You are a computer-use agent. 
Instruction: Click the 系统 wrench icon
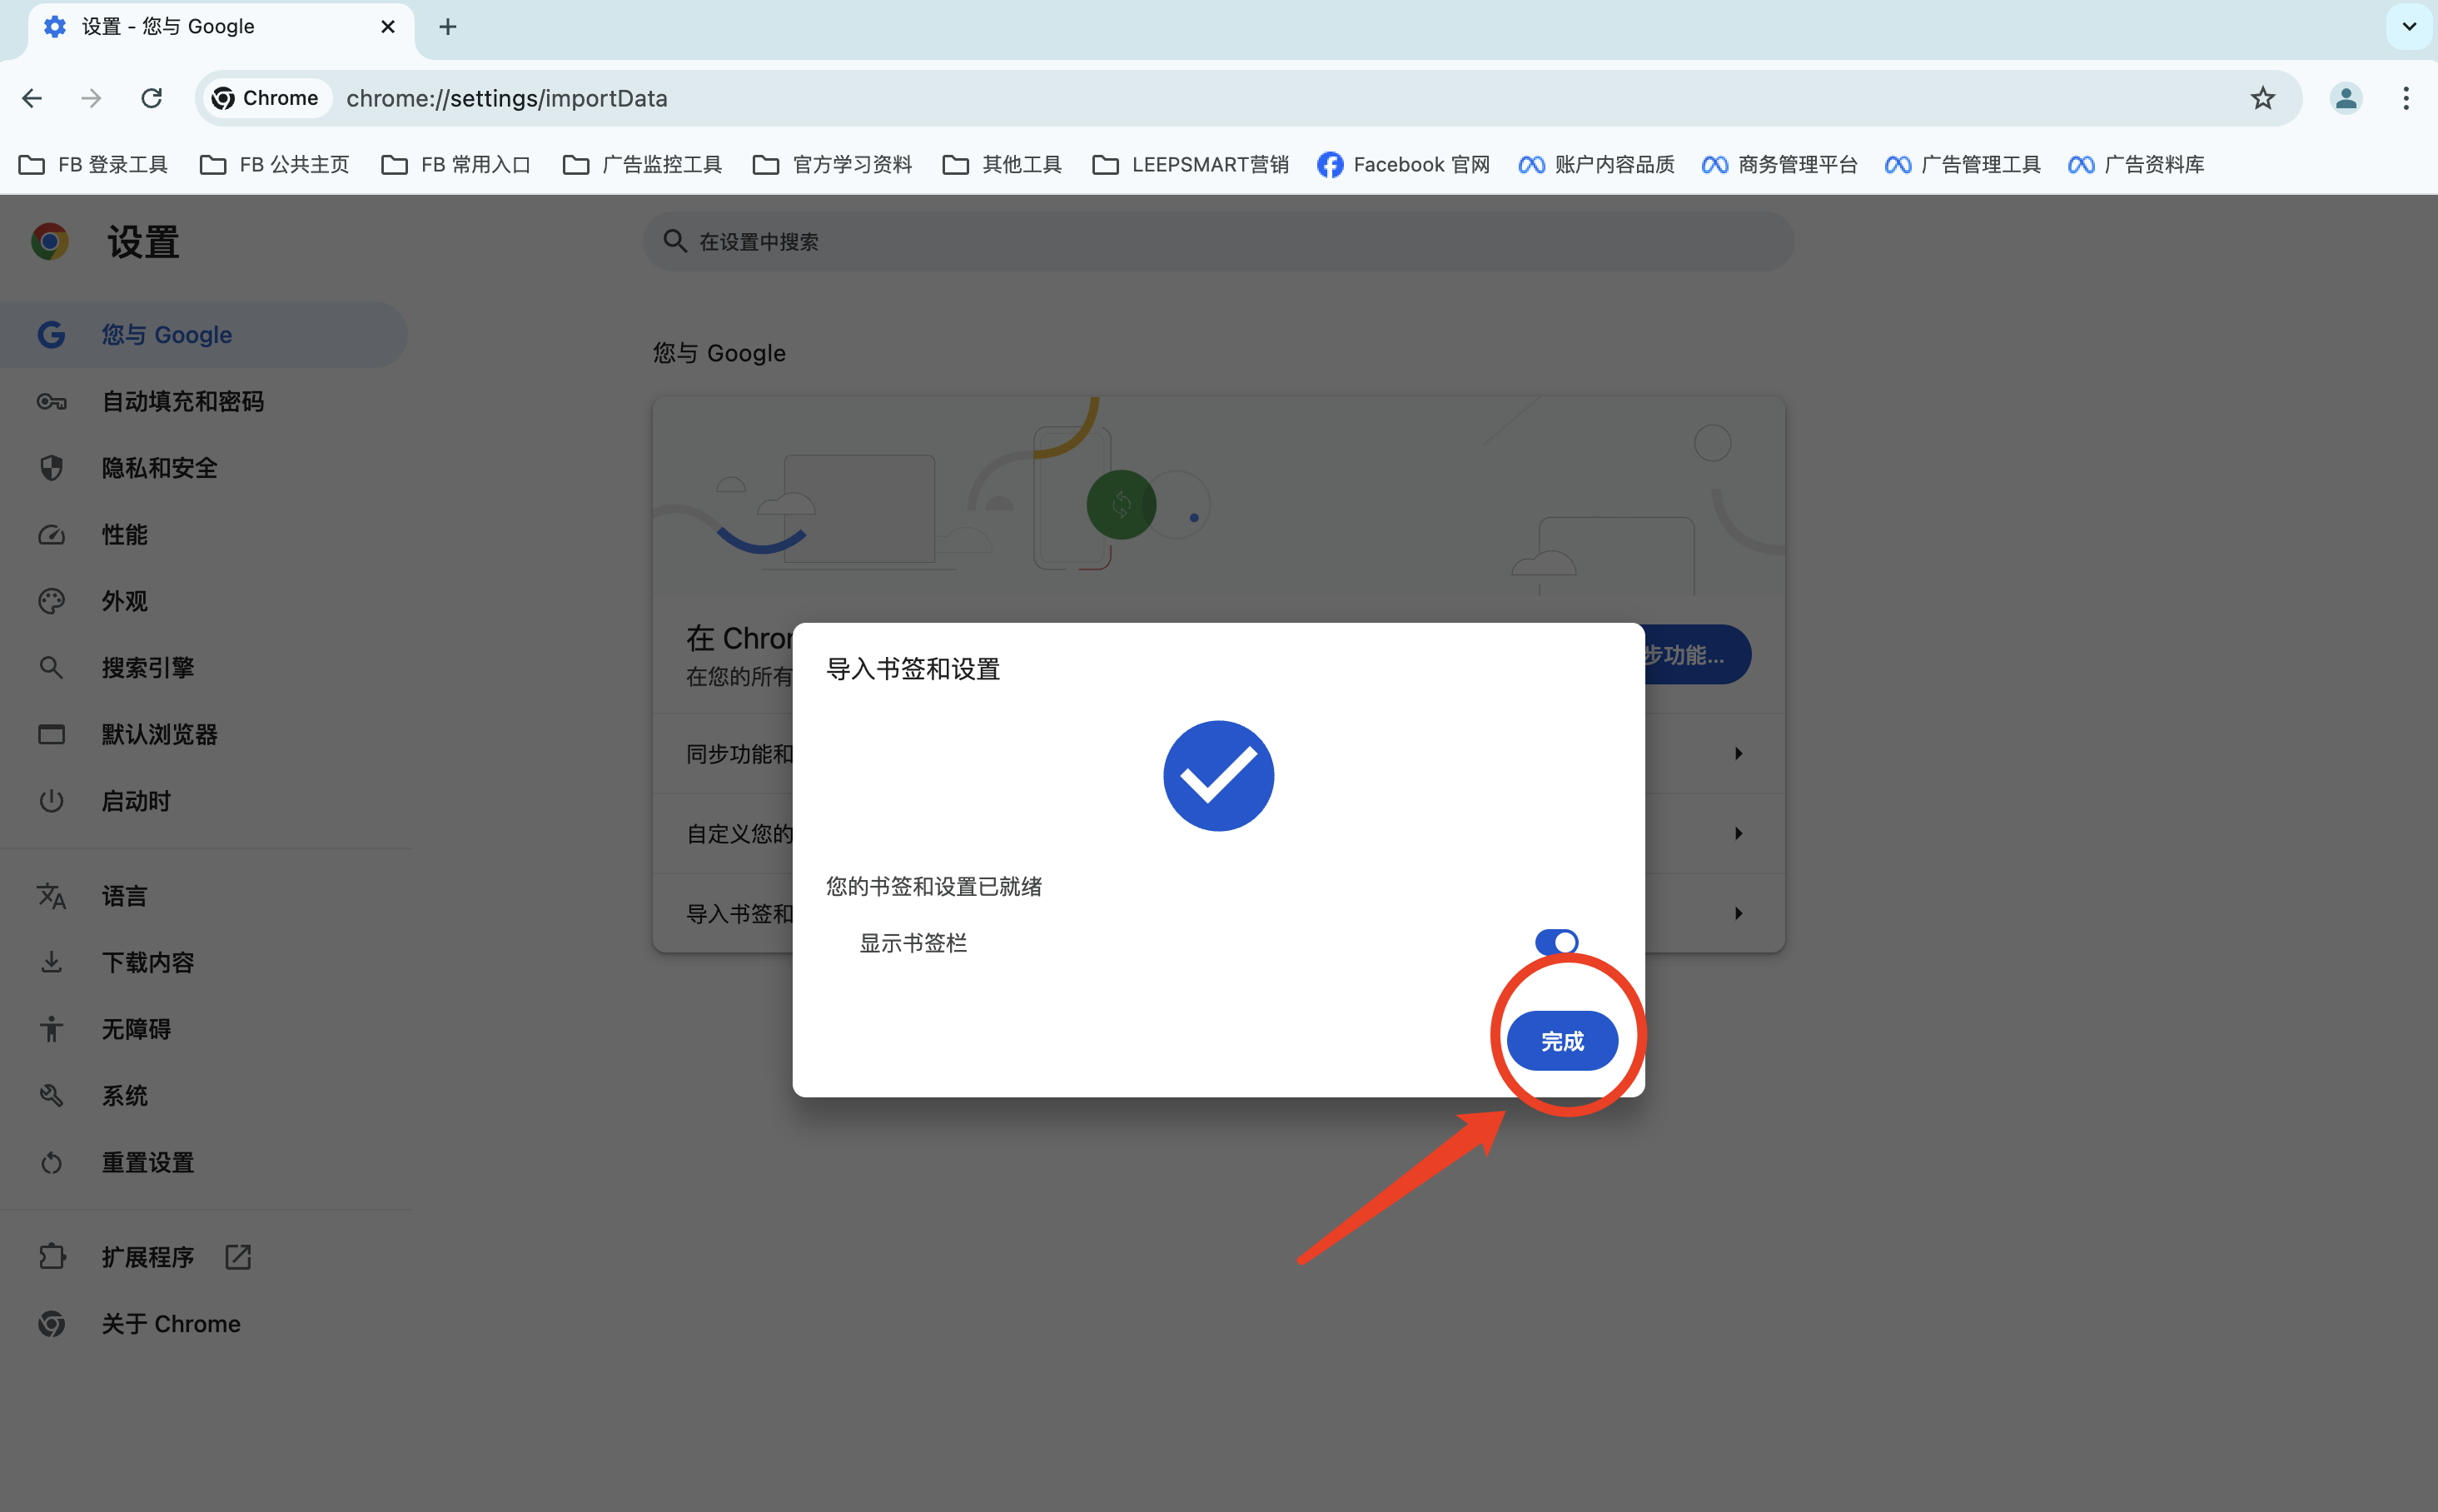click(51, 1095)
